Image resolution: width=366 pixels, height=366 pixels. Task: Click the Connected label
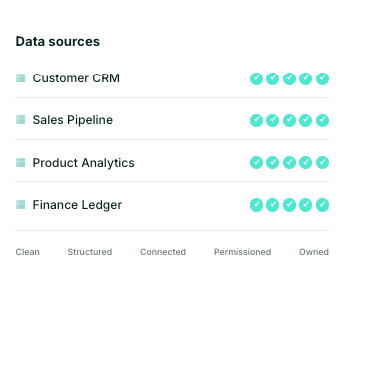(x=163, y=252)
